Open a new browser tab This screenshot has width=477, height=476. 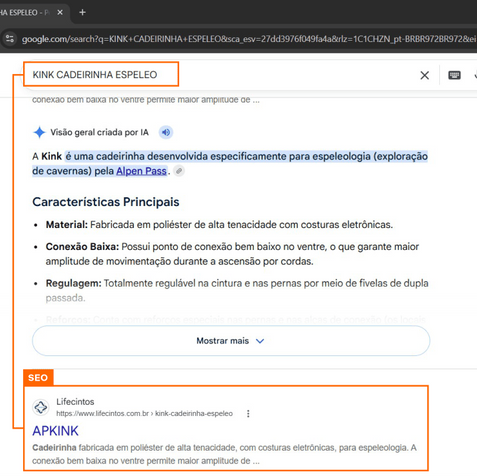[82, 12]
